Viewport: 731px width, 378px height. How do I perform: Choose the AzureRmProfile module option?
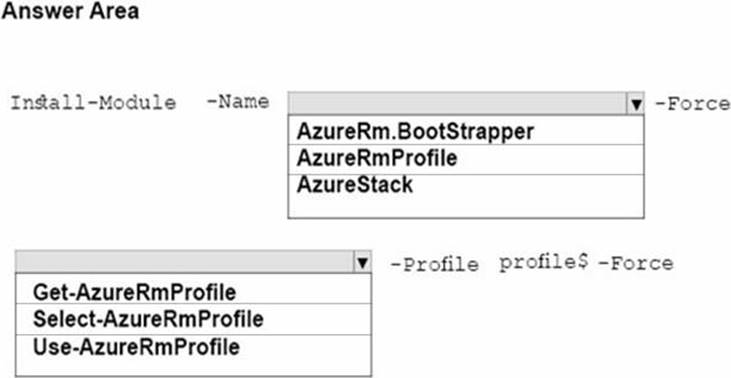466,159
